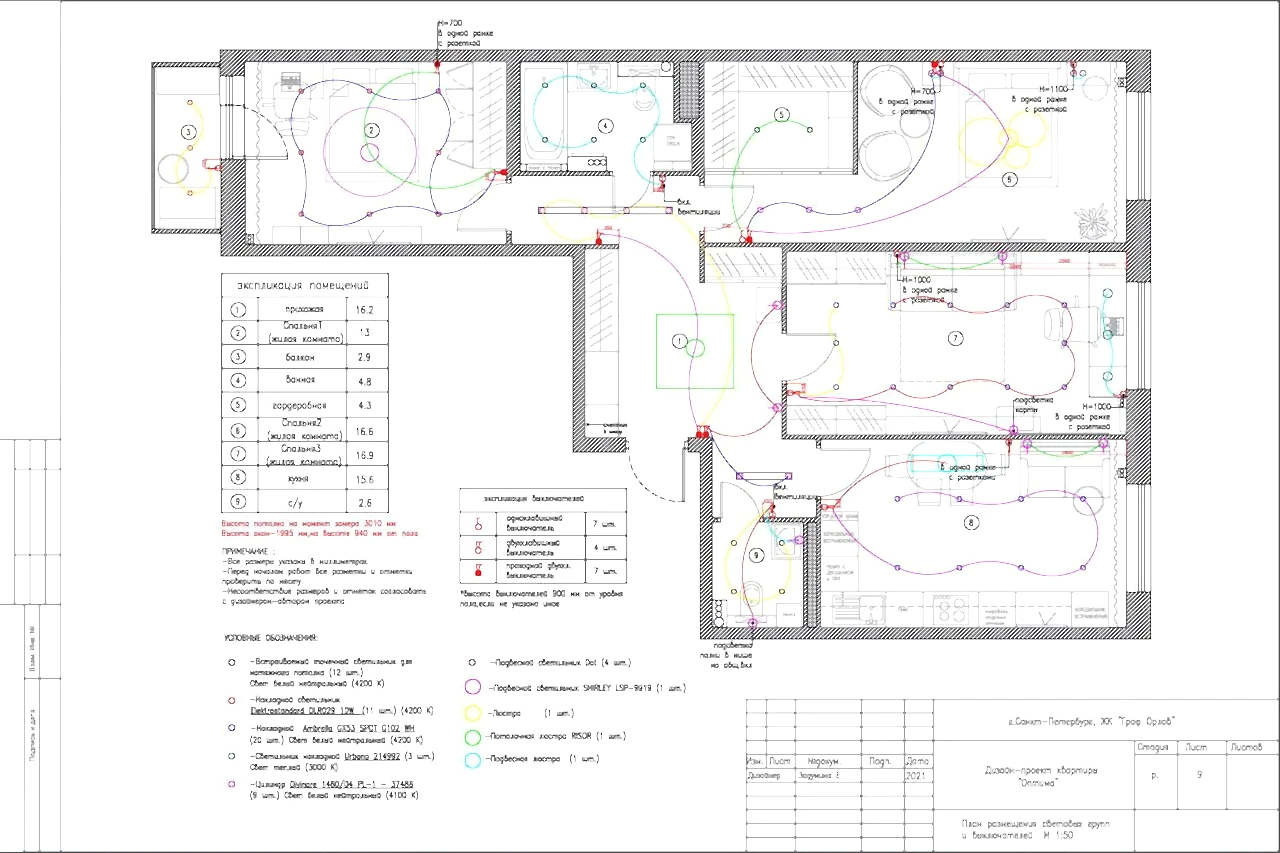Select room marker 4 in bathroom on plan
This screenshot has height=853, width=1280.
(x=604, y=125)
